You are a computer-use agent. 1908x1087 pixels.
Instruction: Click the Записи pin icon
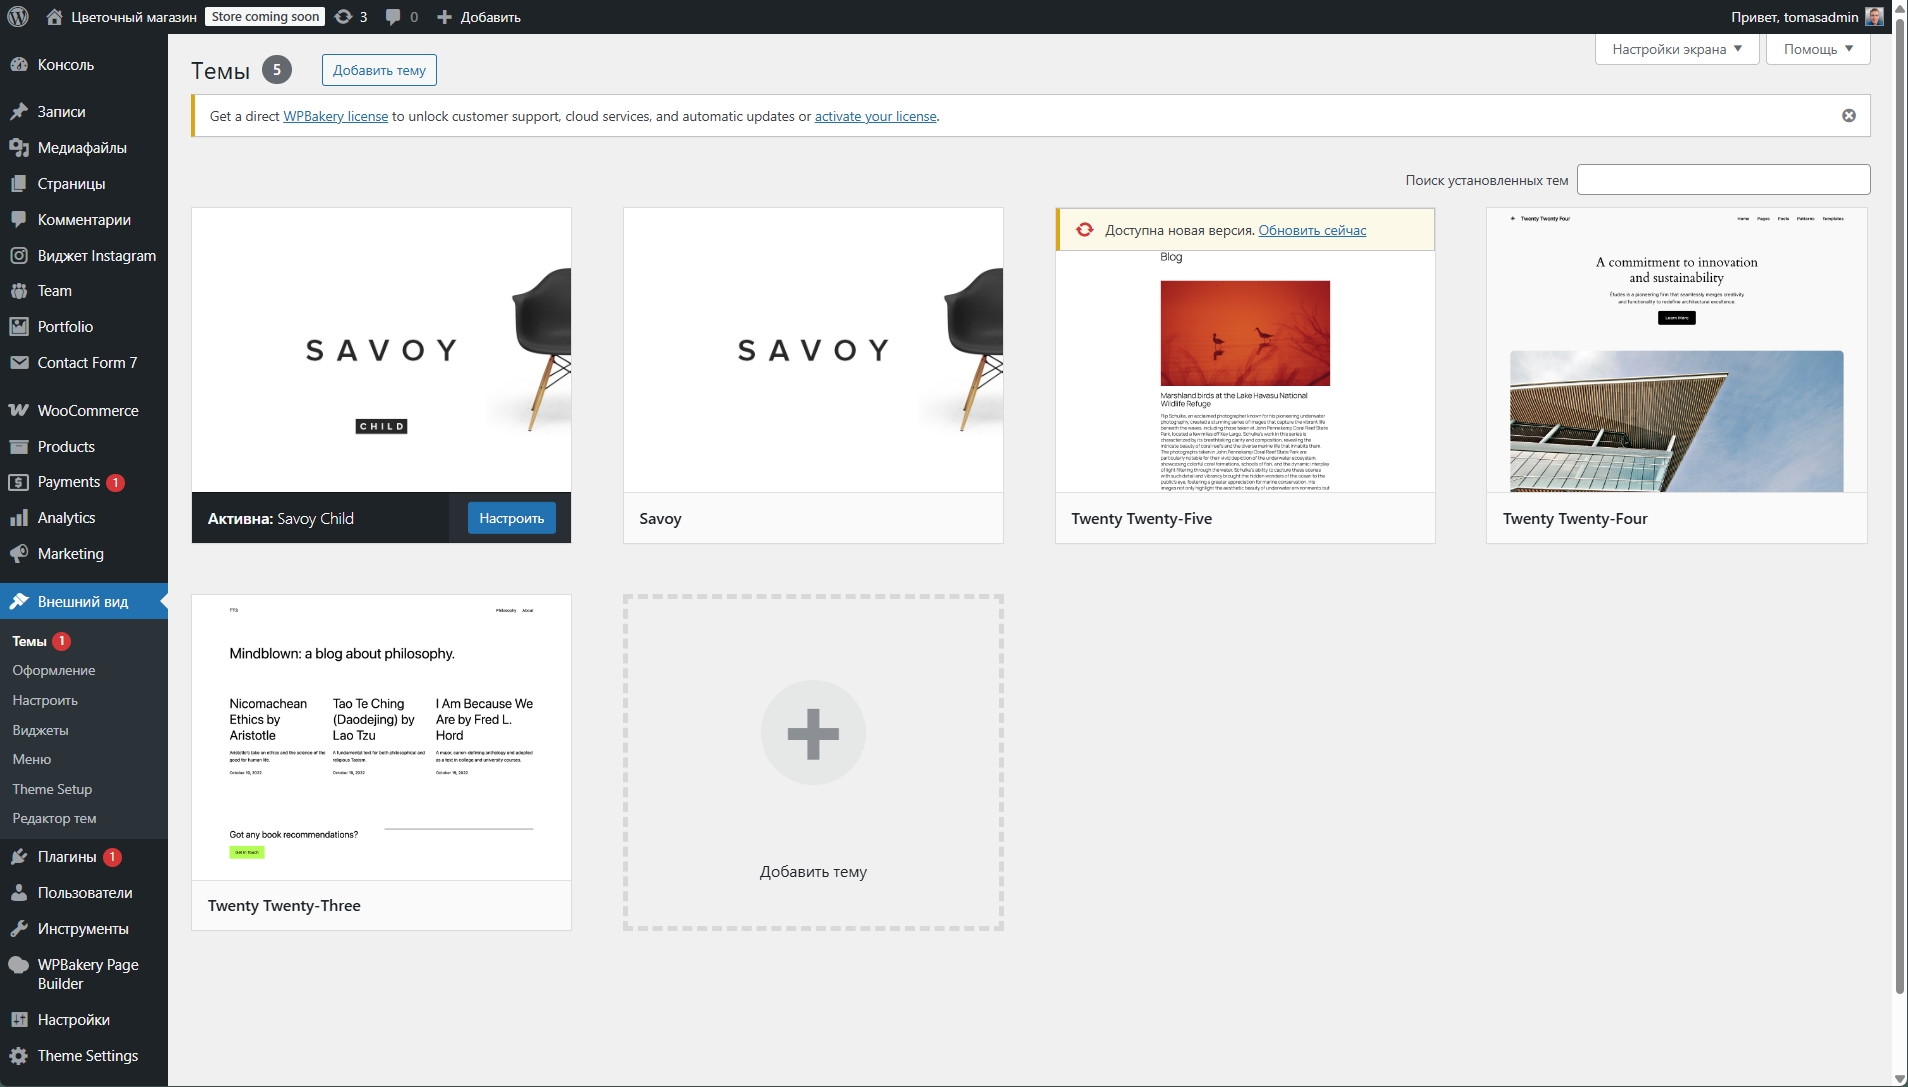click(19, 112)
